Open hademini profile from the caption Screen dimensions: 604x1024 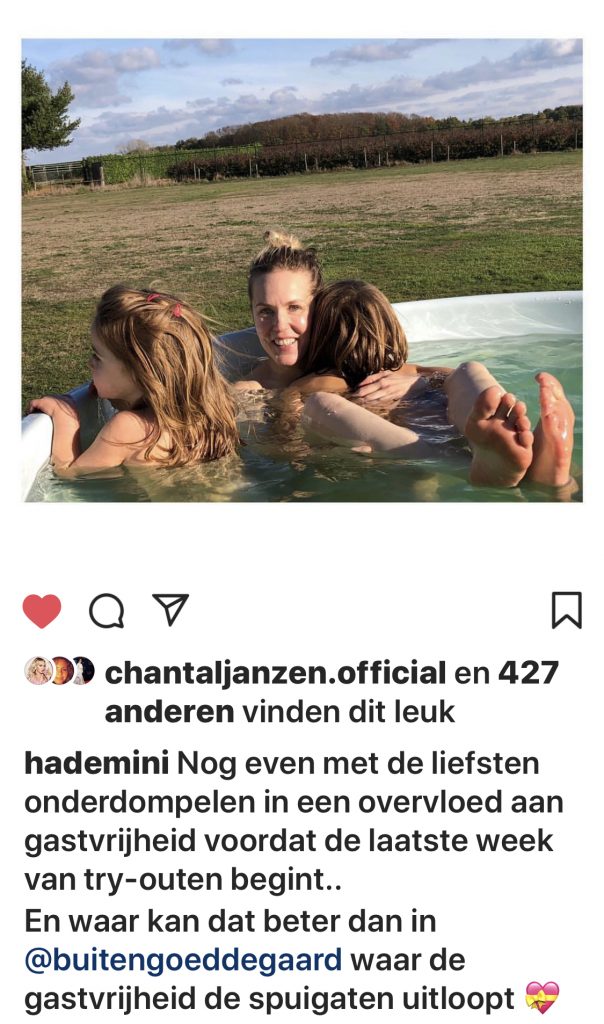tap(97, 763)
